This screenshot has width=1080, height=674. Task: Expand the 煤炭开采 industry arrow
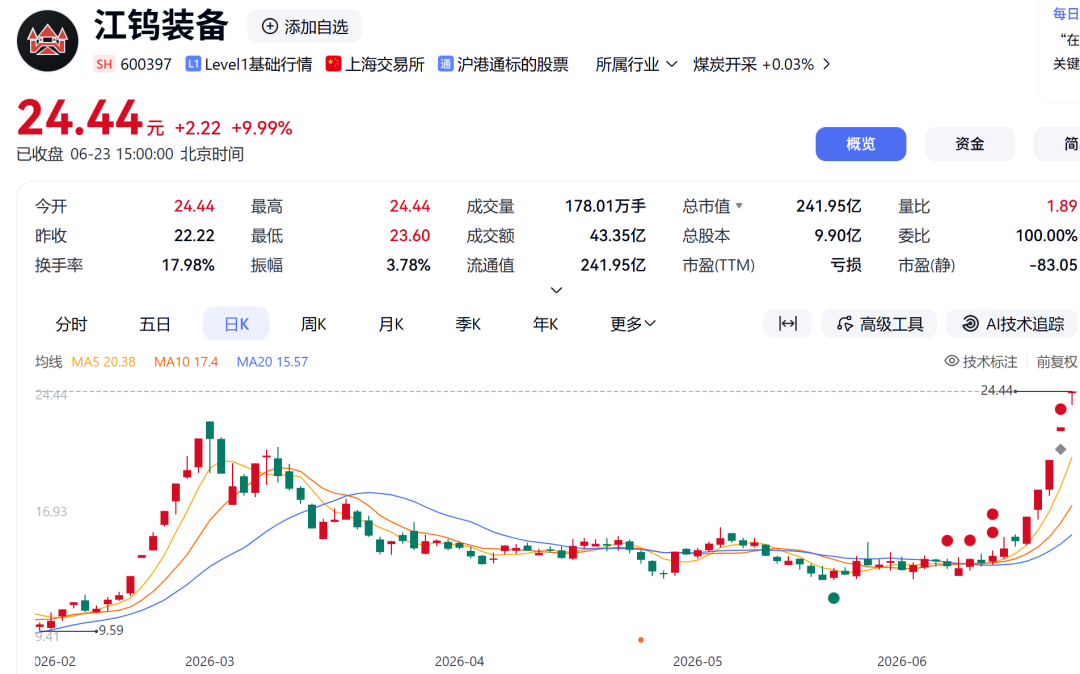827,64
